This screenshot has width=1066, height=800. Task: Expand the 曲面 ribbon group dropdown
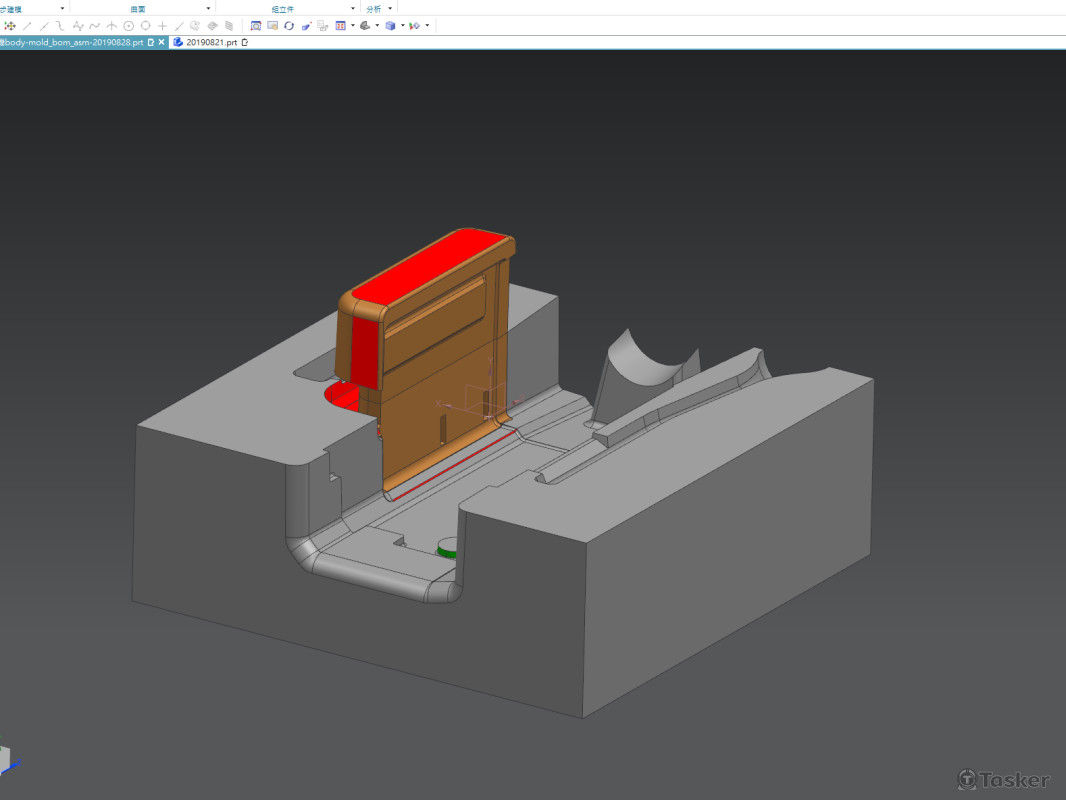tap(208, 8)
